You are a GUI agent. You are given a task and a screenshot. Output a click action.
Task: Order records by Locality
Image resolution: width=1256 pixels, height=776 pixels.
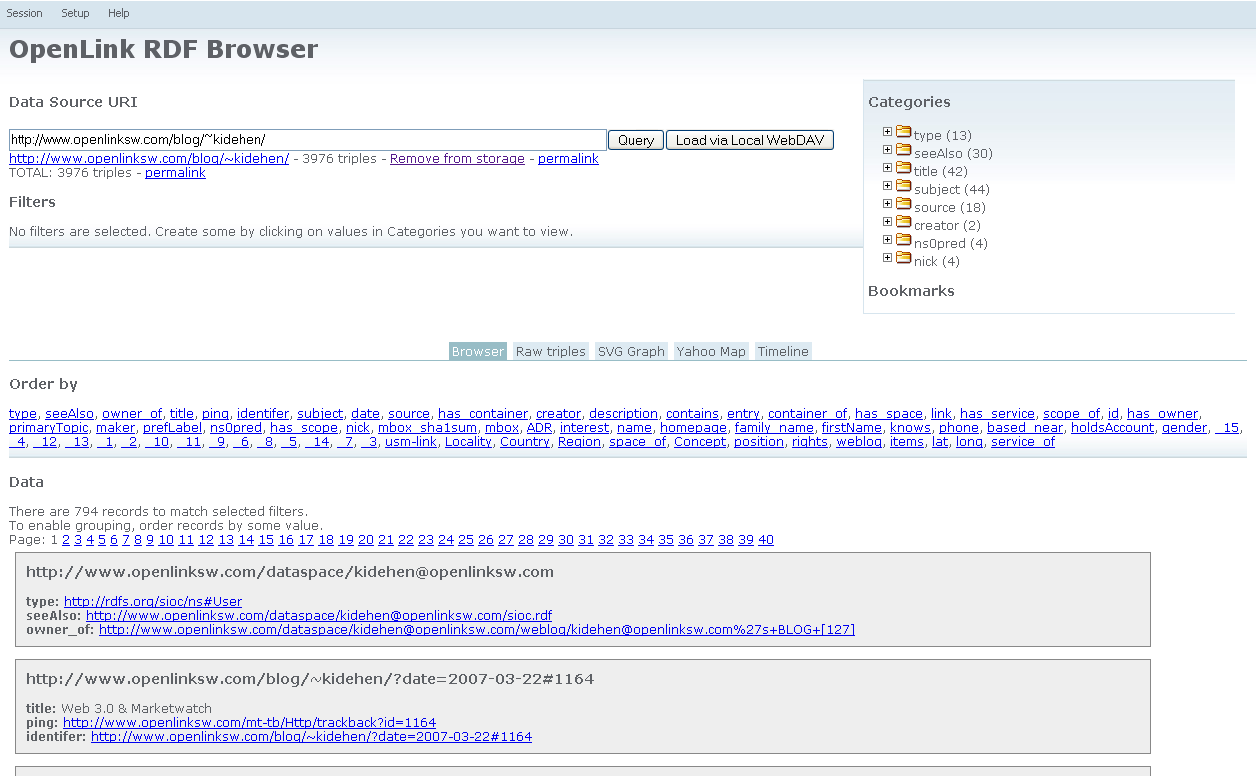pyautogui.click(x=468, y=441)
